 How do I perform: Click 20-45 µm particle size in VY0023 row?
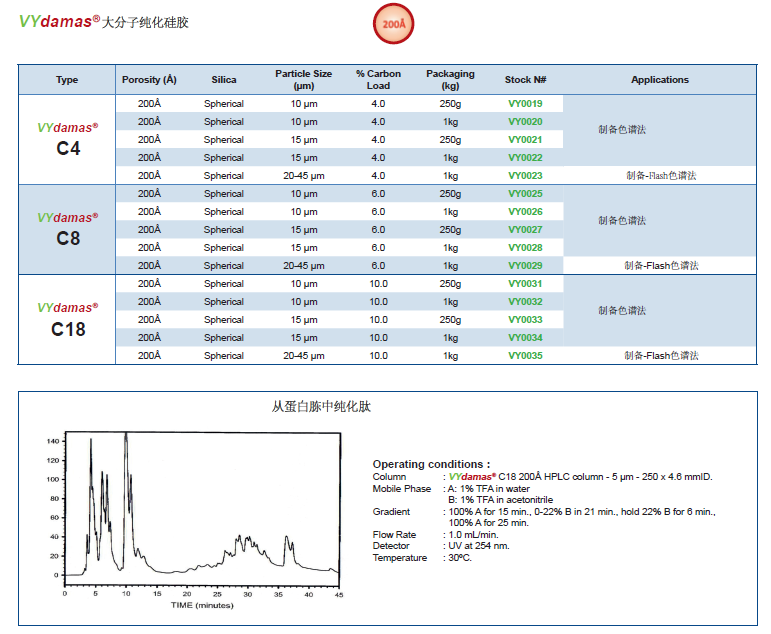point(303,176)
